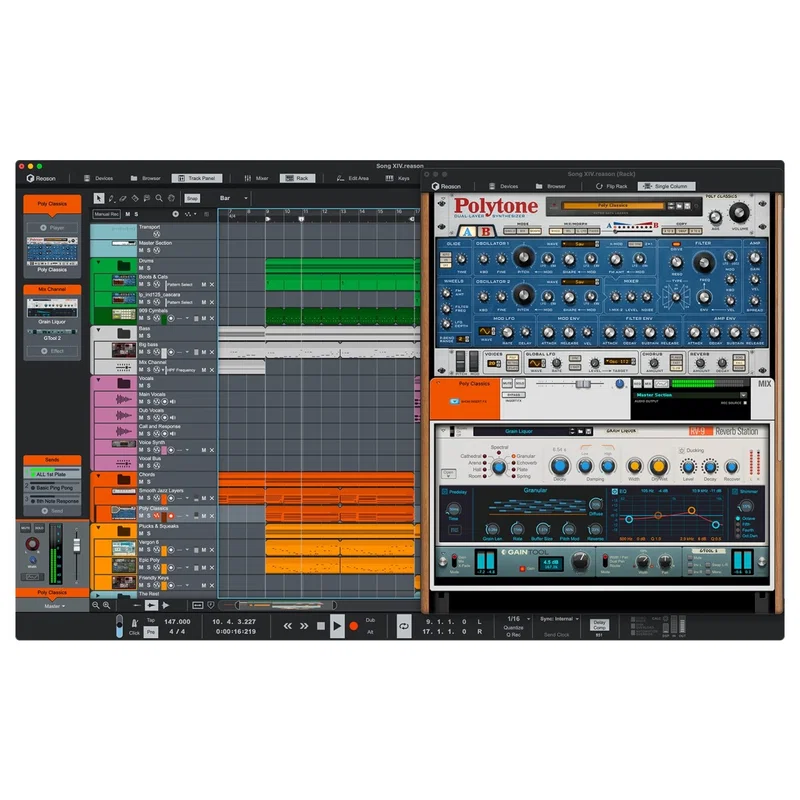Click the Manual Rec button
This screenshot has height=800, width=800.
[106, 214]
